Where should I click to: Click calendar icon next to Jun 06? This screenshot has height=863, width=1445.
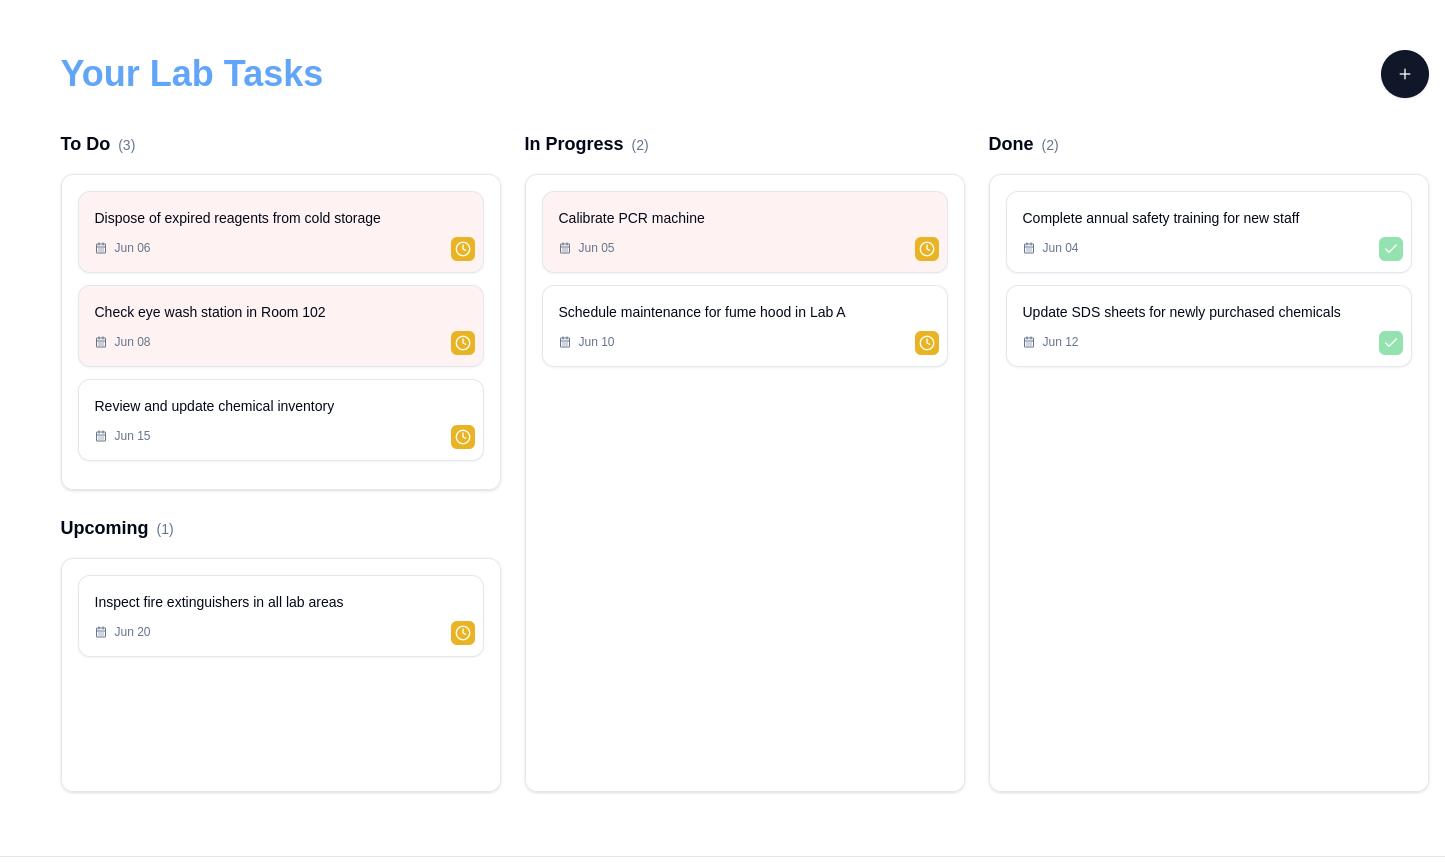[x=101, y=248]
